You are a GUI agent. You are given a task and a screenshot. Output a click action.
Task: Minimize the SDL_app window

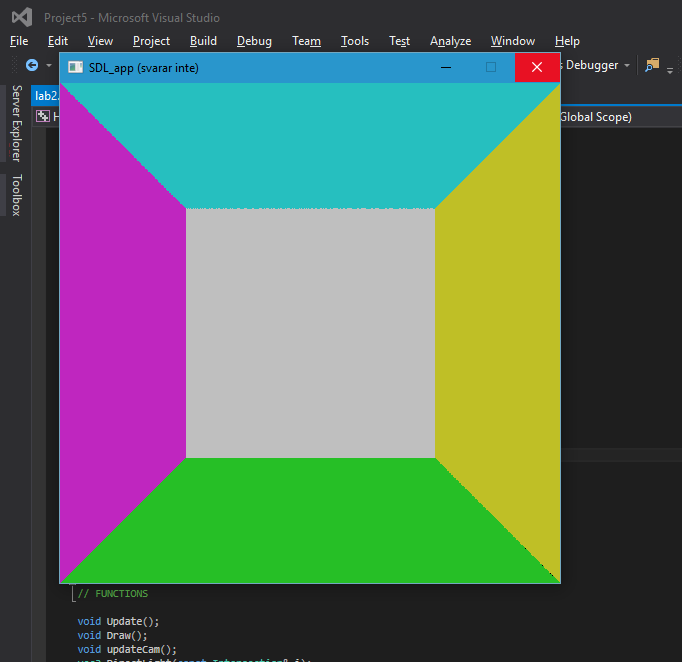[446, 67]
